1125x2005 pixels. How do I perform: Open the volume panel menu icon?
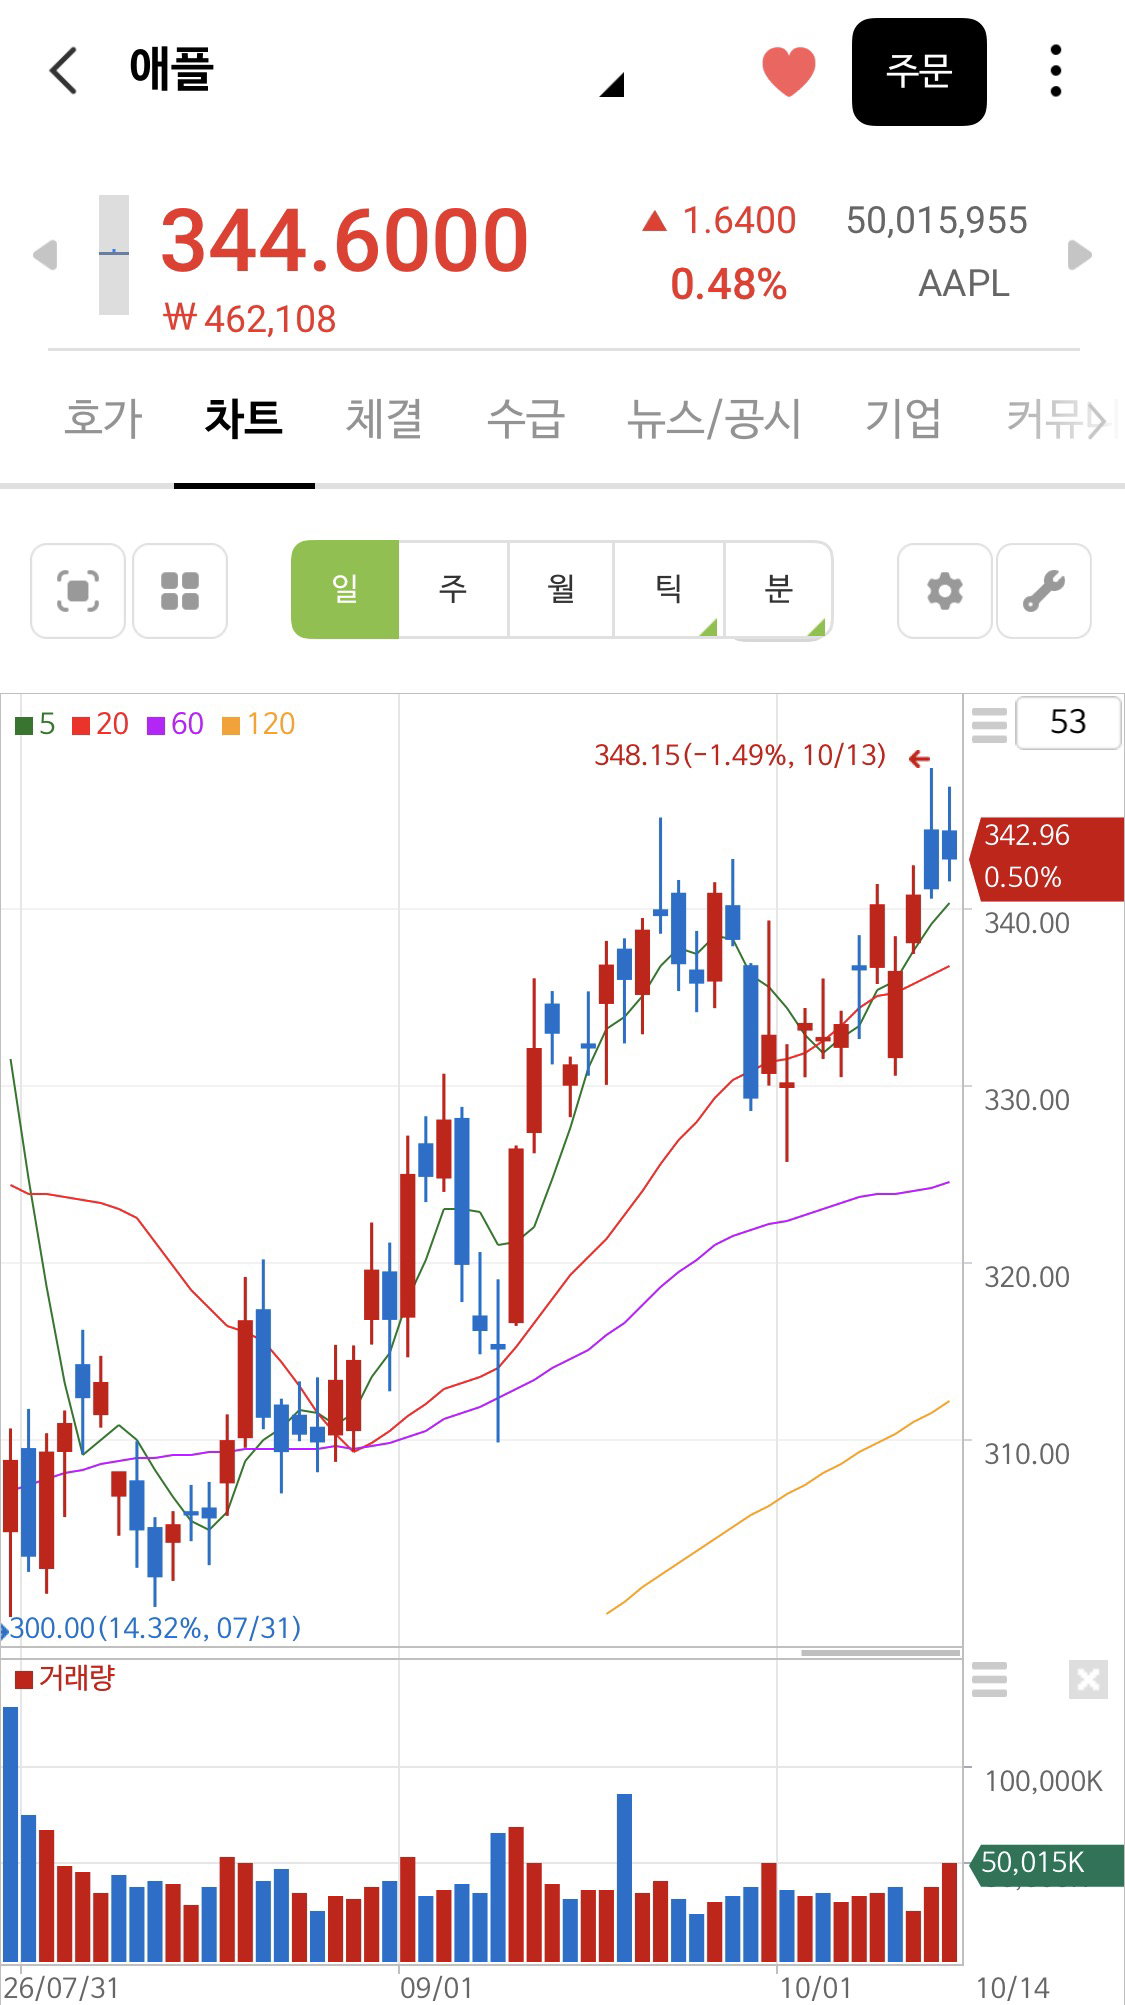click(x=989, y=1680)
